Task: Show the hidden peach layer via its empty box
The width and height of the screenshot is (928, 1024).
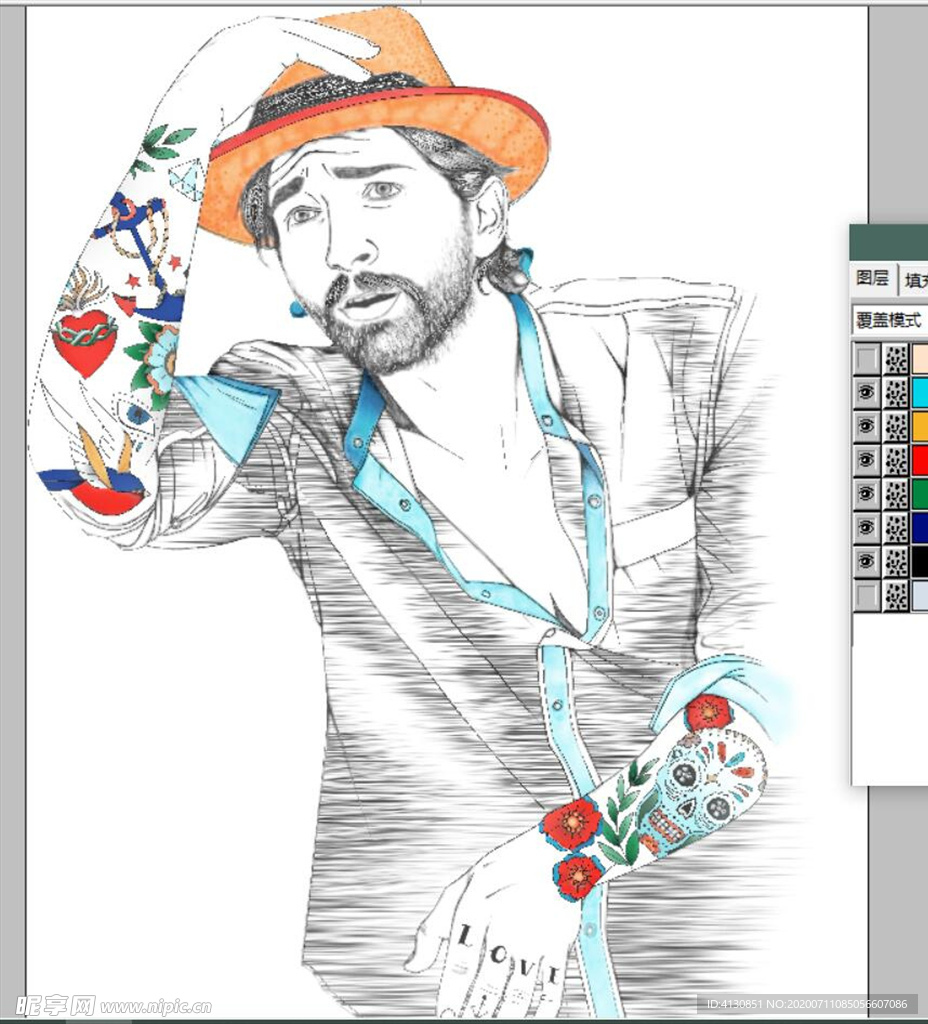Action: point(866,359)
